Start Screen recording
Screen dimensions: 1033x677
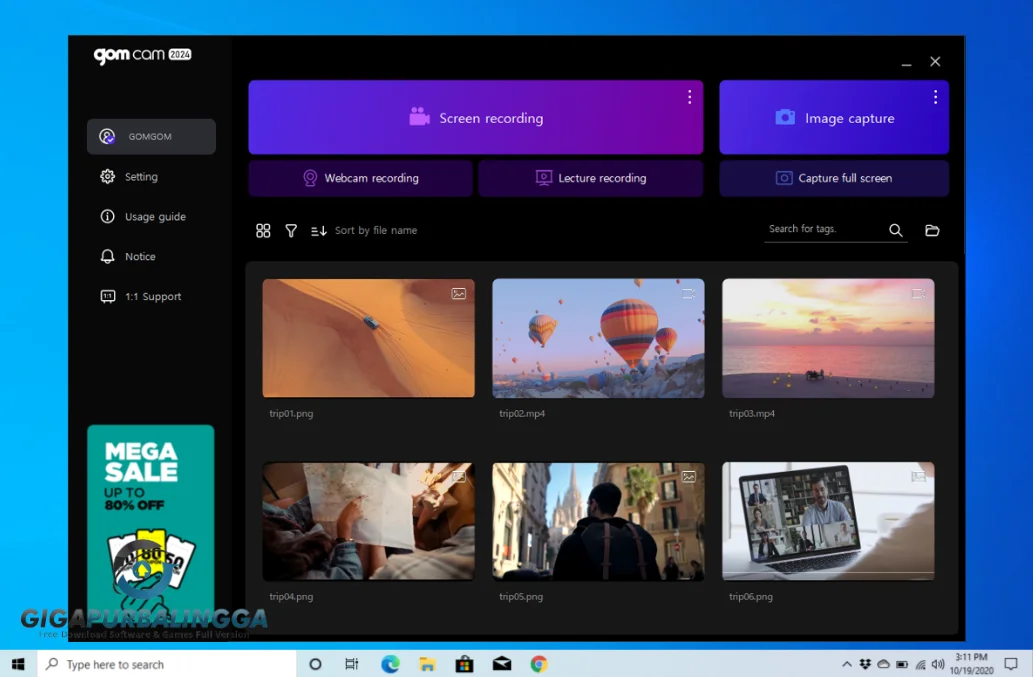point(476,118)
